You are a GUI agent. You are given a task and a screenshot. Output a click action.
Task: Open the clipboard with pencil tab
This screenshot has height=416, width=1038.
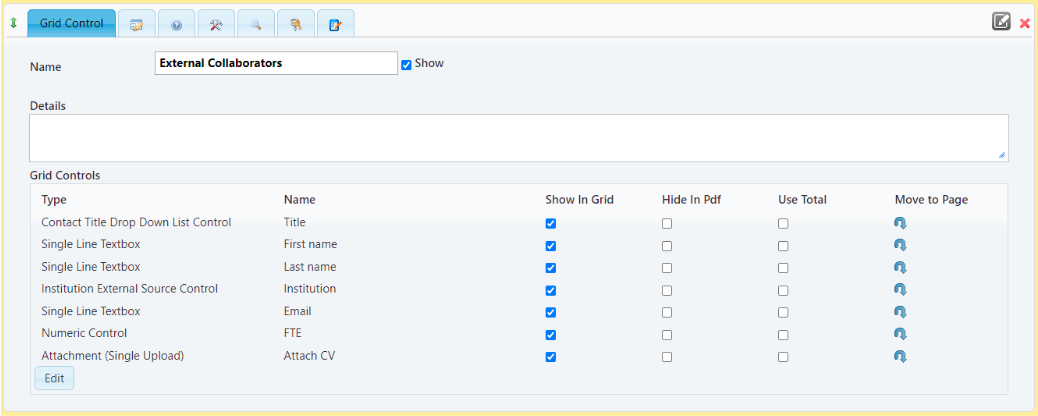(x=336, y=24)
